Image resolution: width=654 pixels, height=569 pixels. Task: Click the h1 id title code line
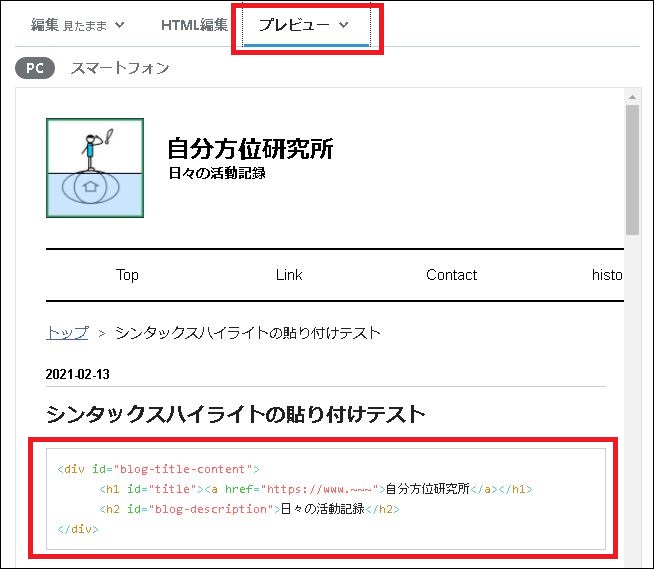click(x=316, y=489)
